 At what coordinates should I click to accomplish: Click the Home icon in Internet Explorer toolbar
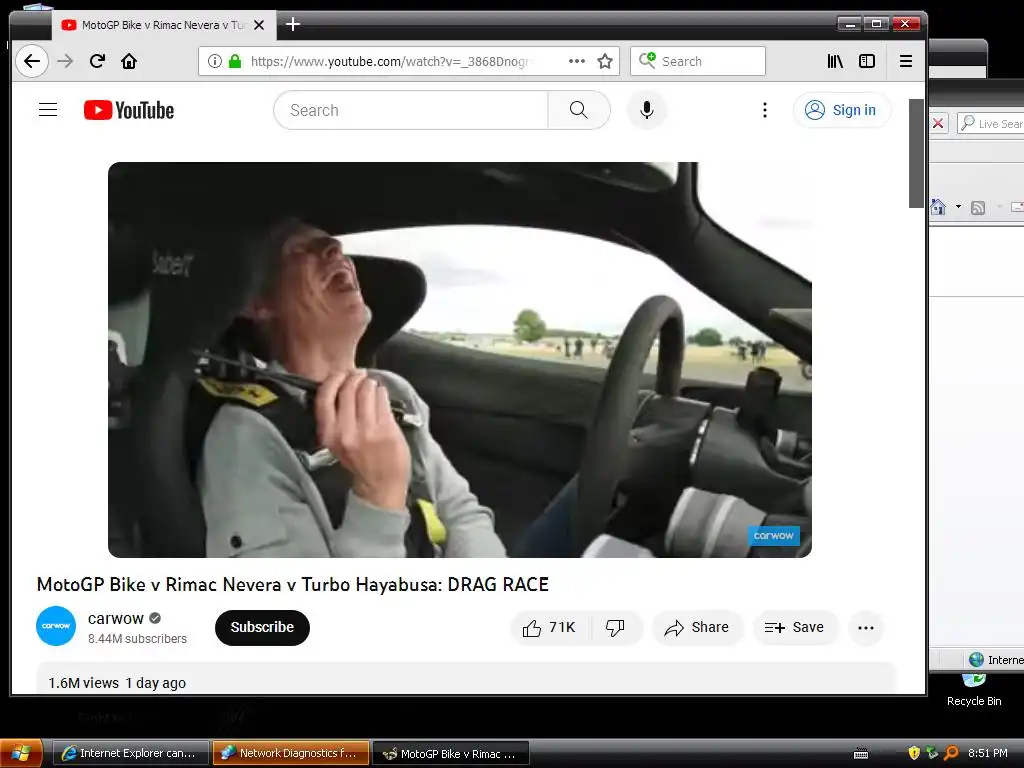[x=938, y=207]
